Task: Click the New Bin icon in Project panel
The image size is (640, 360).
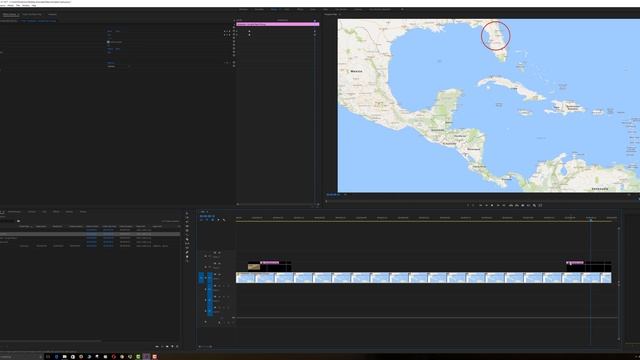Action: (x=167, y=347)
